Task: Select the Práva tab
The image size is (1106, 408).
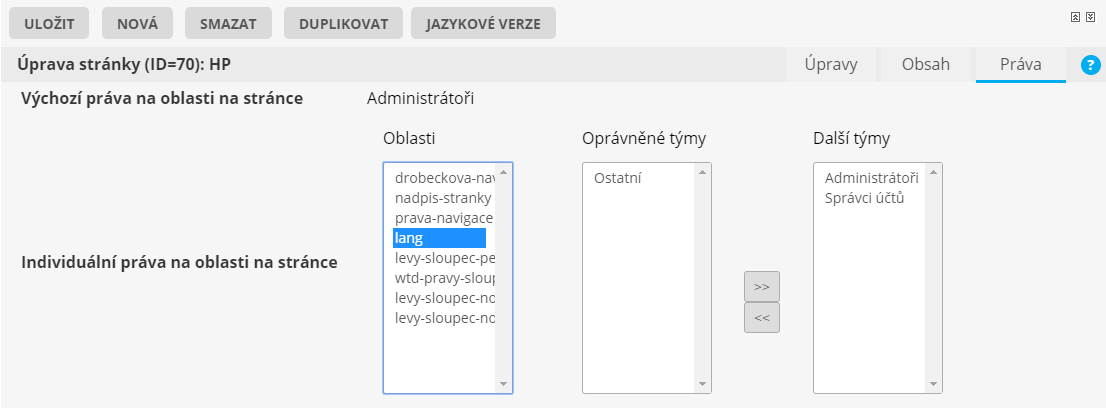Action: tap(1020, 64)
